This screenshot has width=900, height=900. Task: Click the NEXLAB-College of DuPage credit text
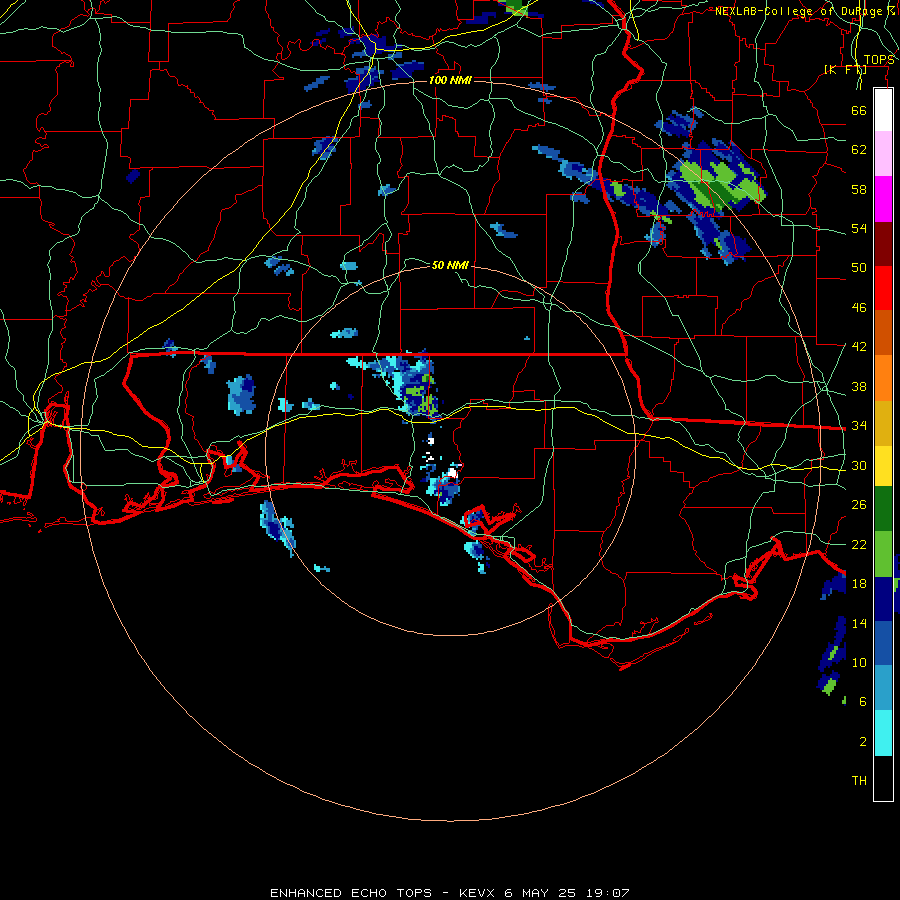pos(805,11)
